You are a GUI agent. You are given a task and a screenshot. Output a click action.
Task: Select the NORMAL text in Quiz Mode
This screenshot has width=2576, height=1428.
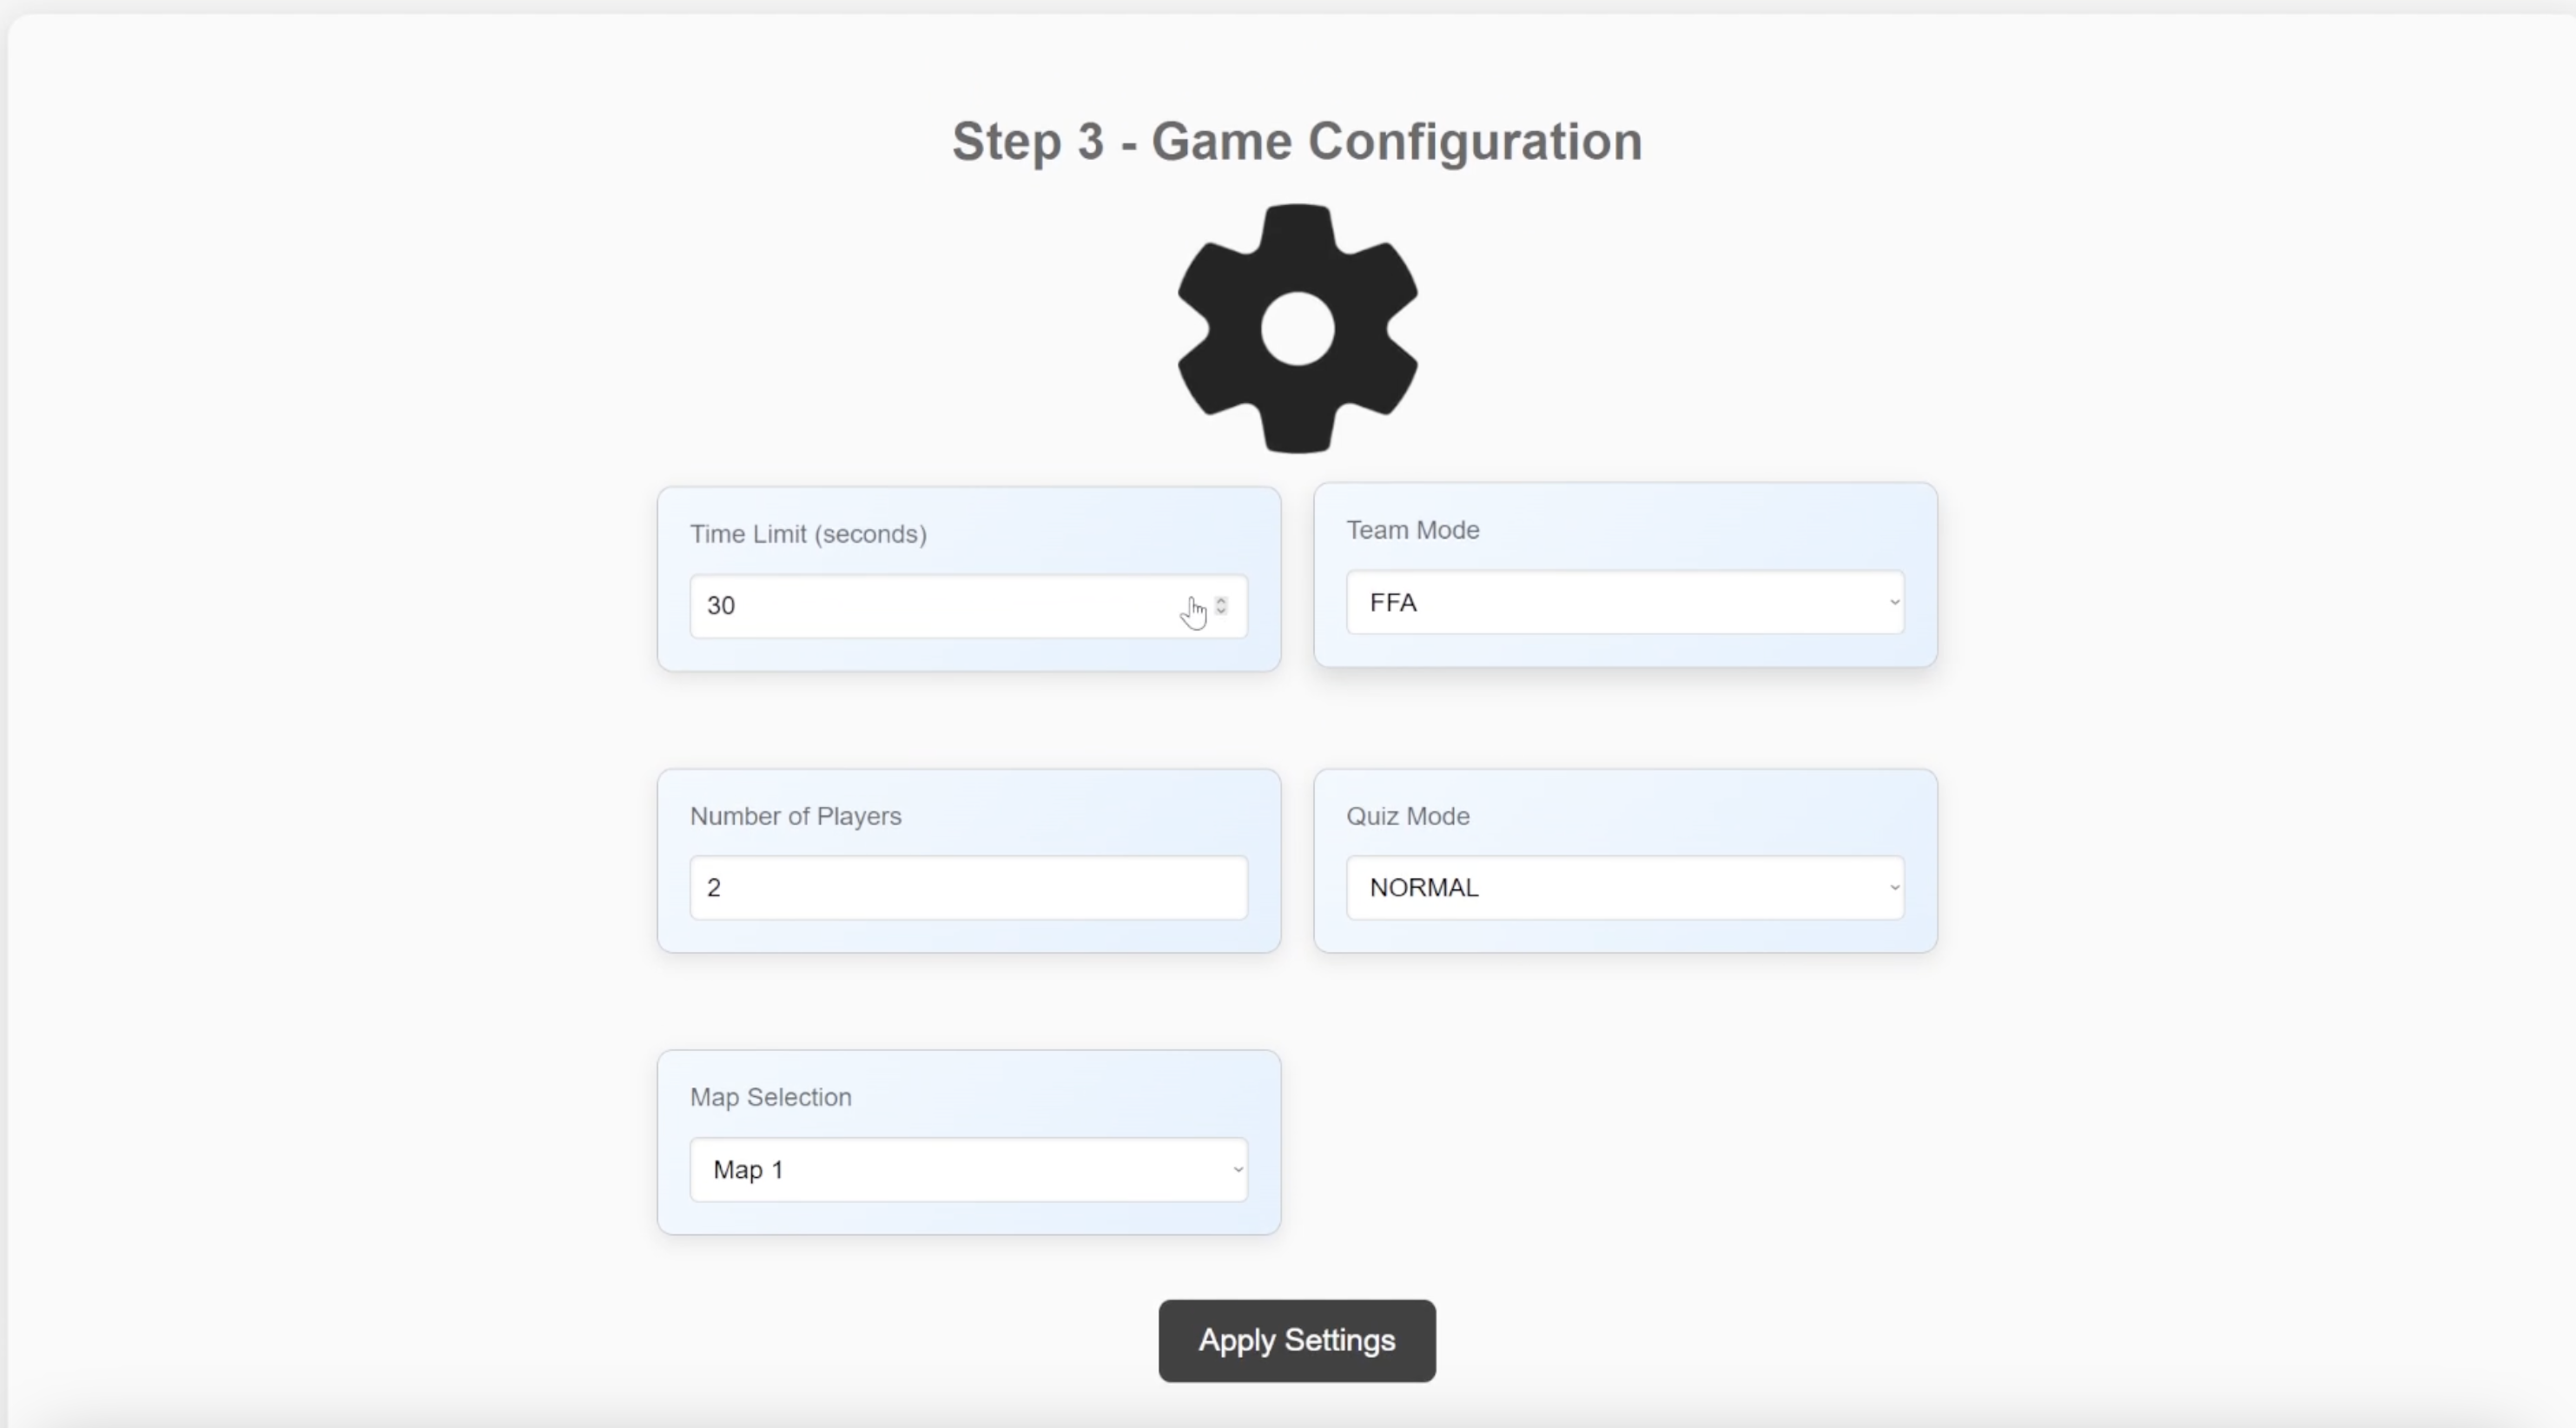pyautogui.click(x=1423, y=888)
